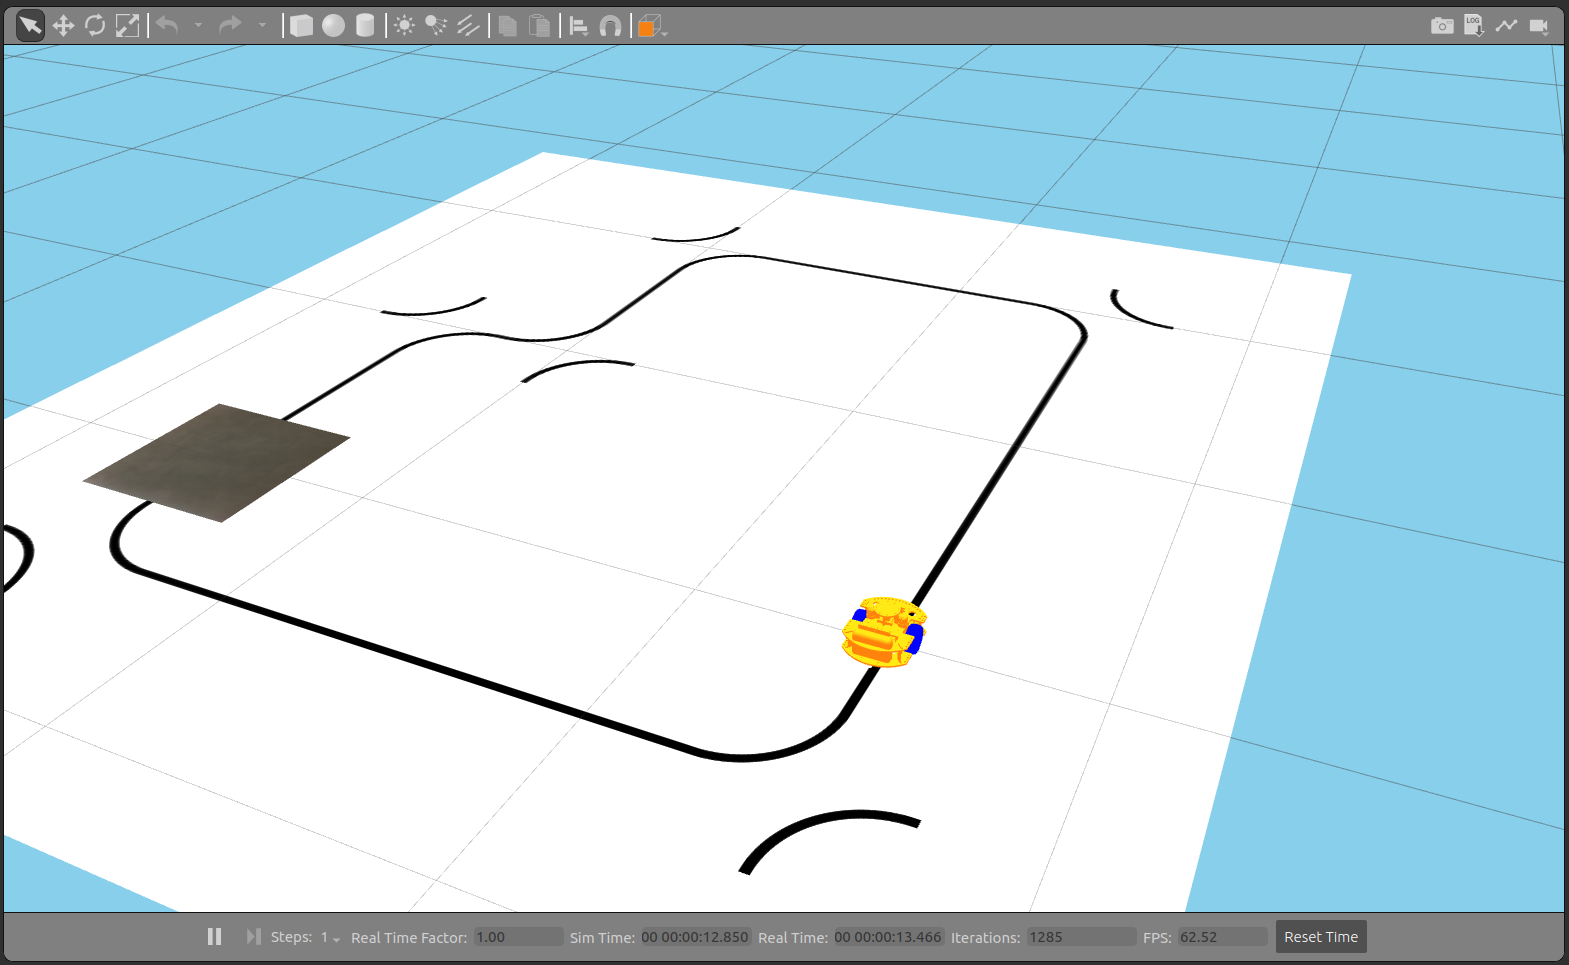Toggle snap magnet tool

point(610,26)
